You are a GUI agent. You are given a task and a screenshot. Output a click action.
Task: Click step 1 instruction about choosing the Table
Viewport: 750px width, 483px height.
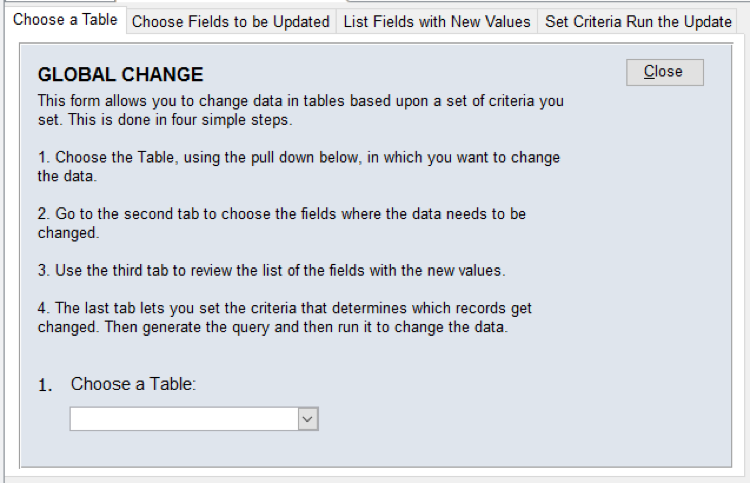point(298,158)
